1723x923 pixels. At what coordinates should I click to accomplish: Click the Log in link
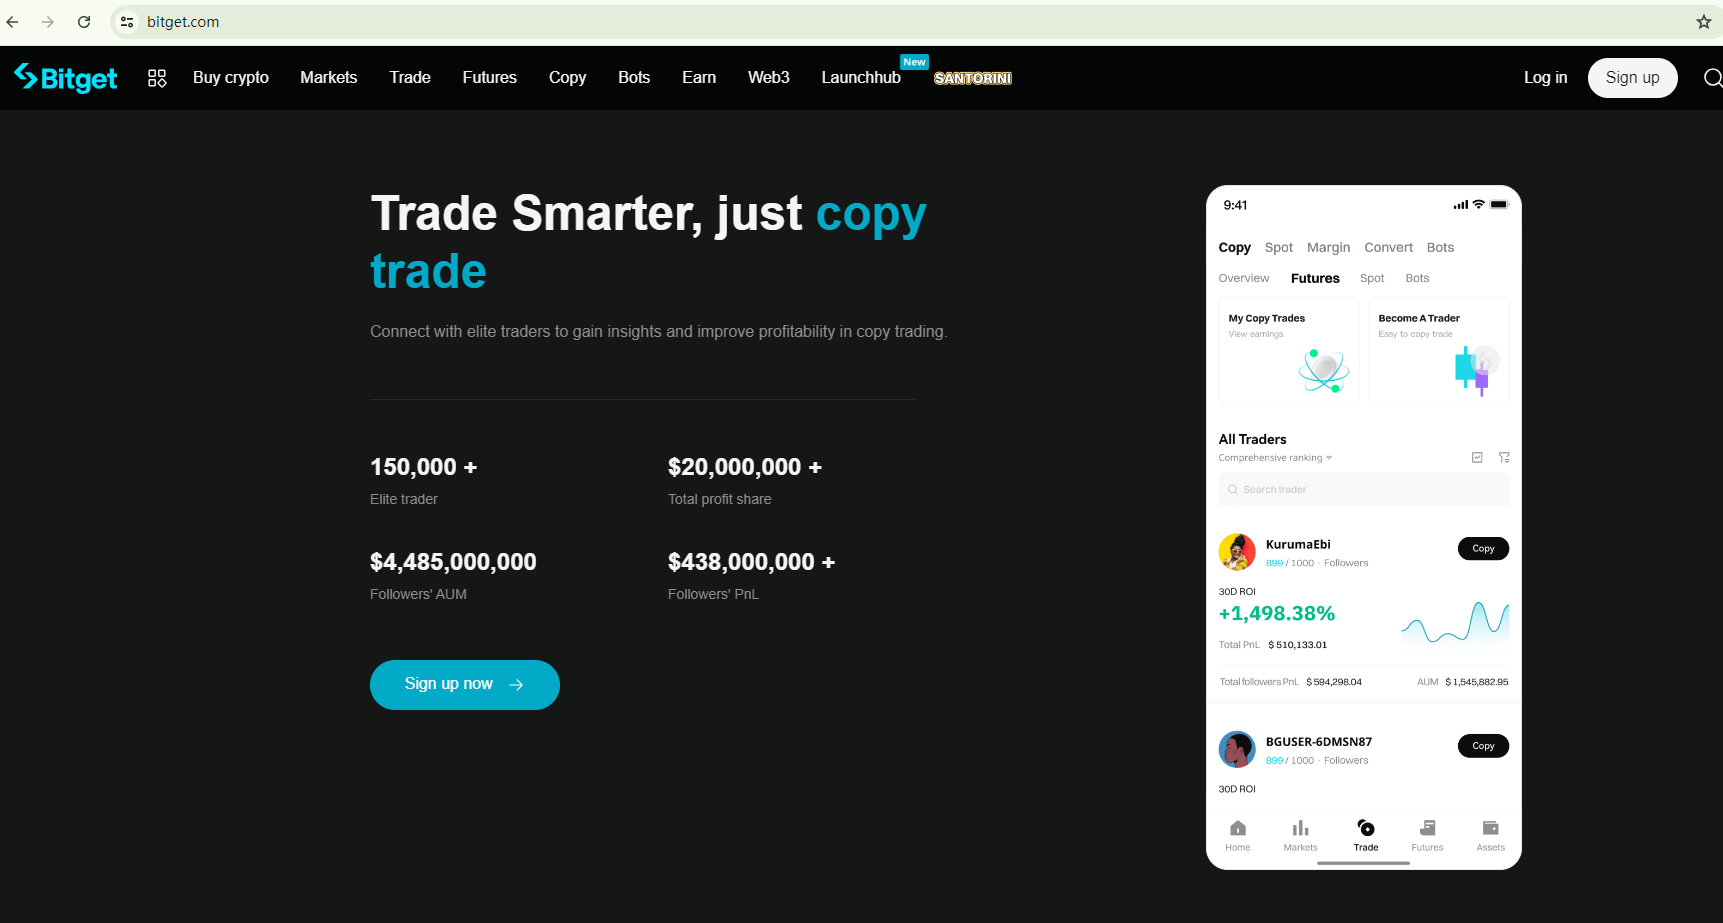1545,78
